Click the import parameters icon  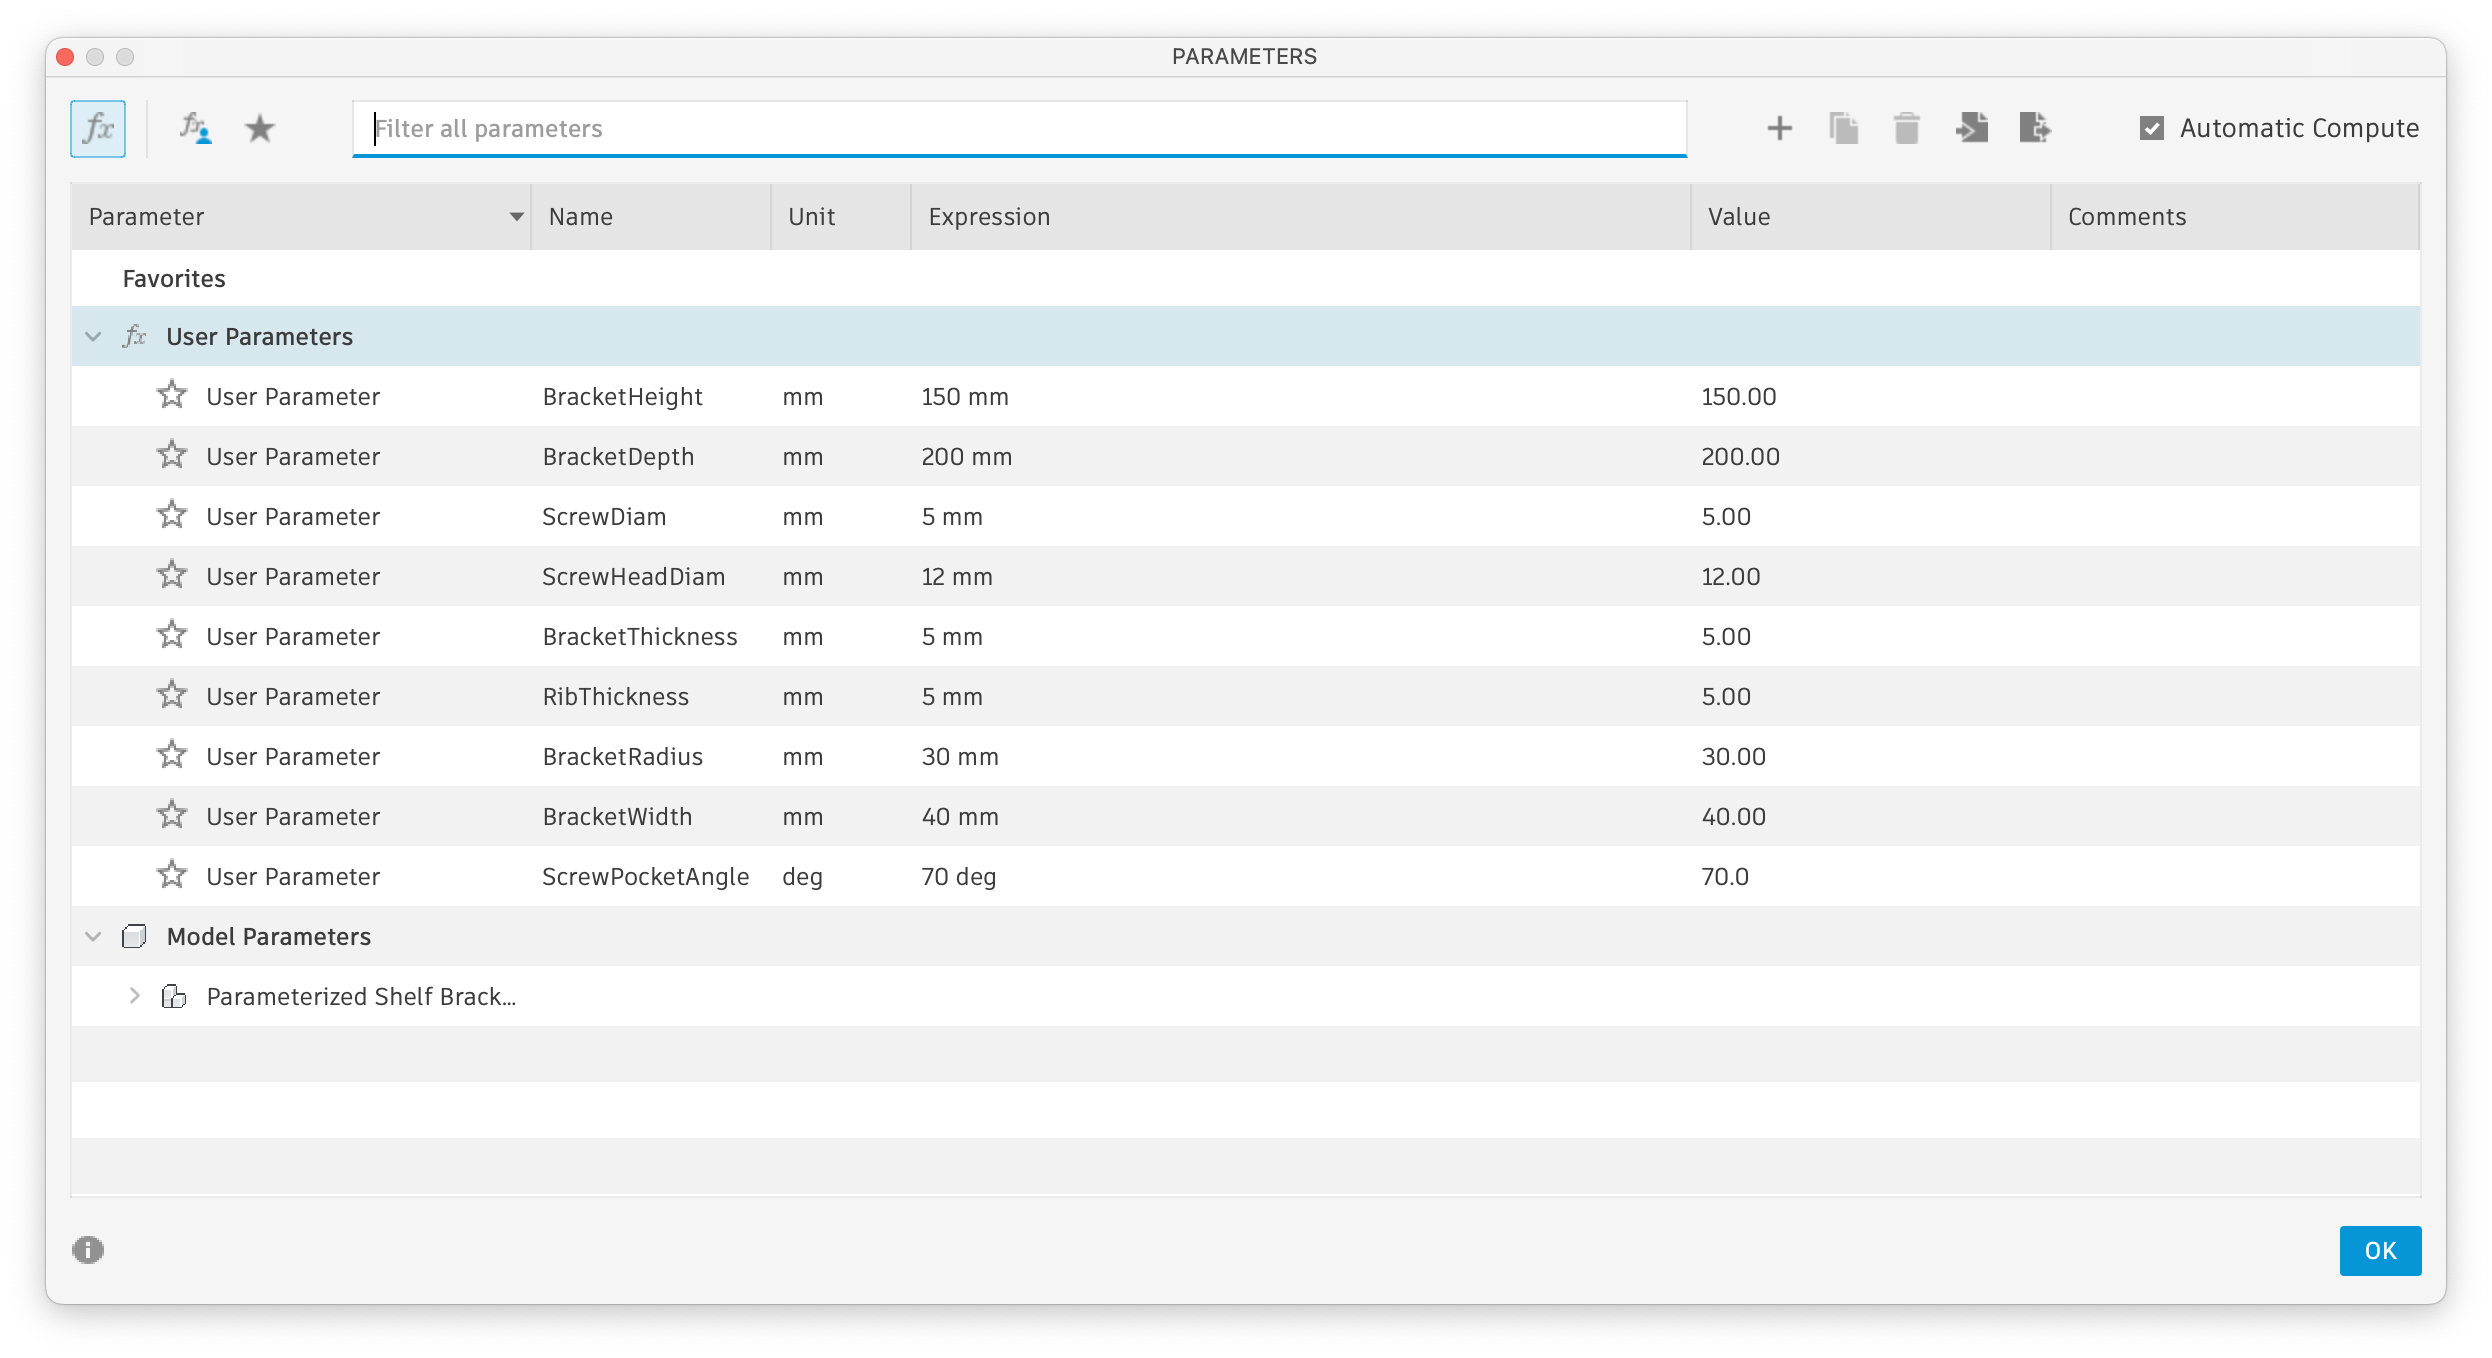pos(1971,128)
